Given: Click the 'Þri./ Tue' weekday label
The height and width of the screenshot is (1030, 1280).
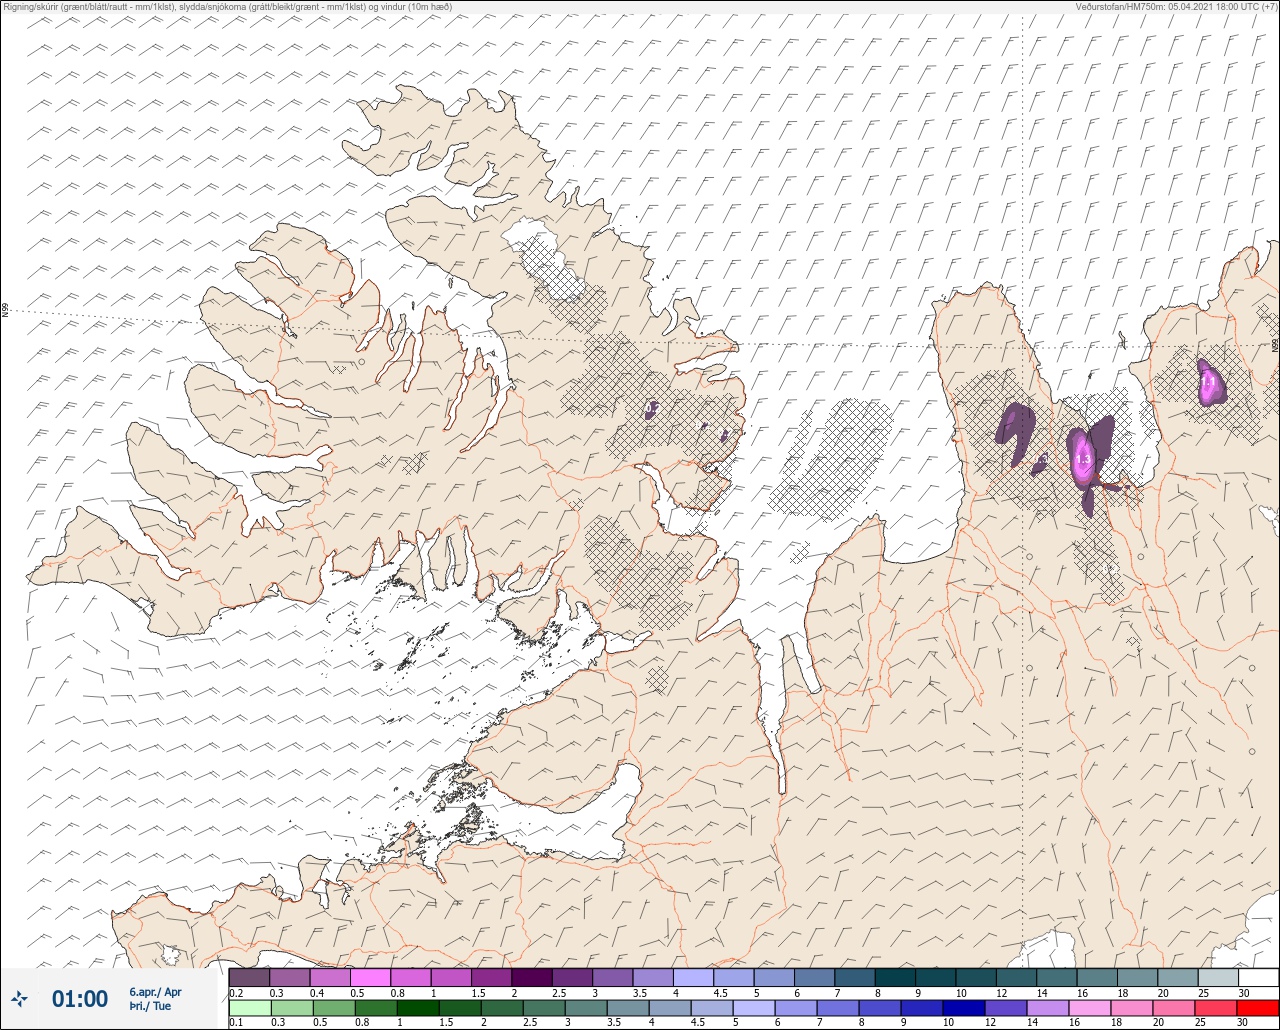Looking at the screenshot, I should coord(149,1006).
